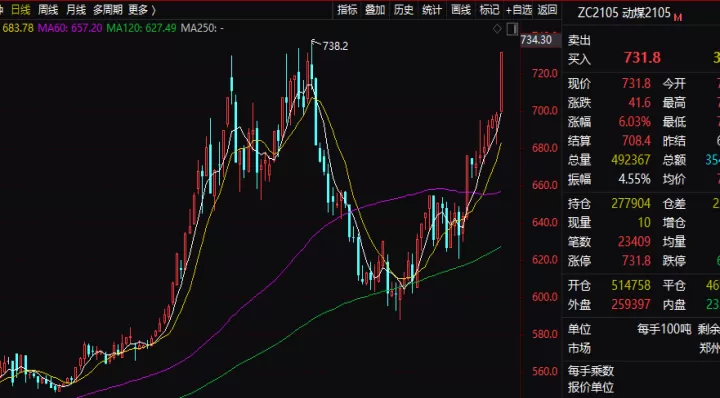Click the yellow 683.78 MA value
The height and width of the screenshot is (398, 720).
[18, 28]
